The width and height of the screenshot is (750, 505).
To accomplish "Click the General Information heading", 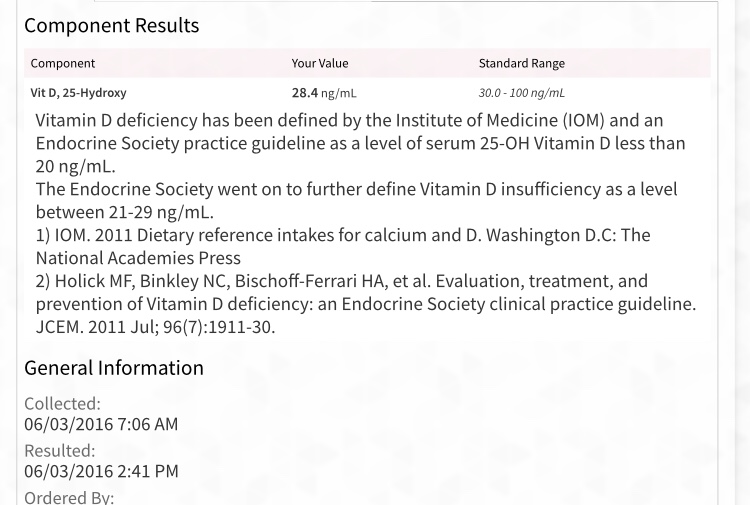I will (x=114, y=368).
